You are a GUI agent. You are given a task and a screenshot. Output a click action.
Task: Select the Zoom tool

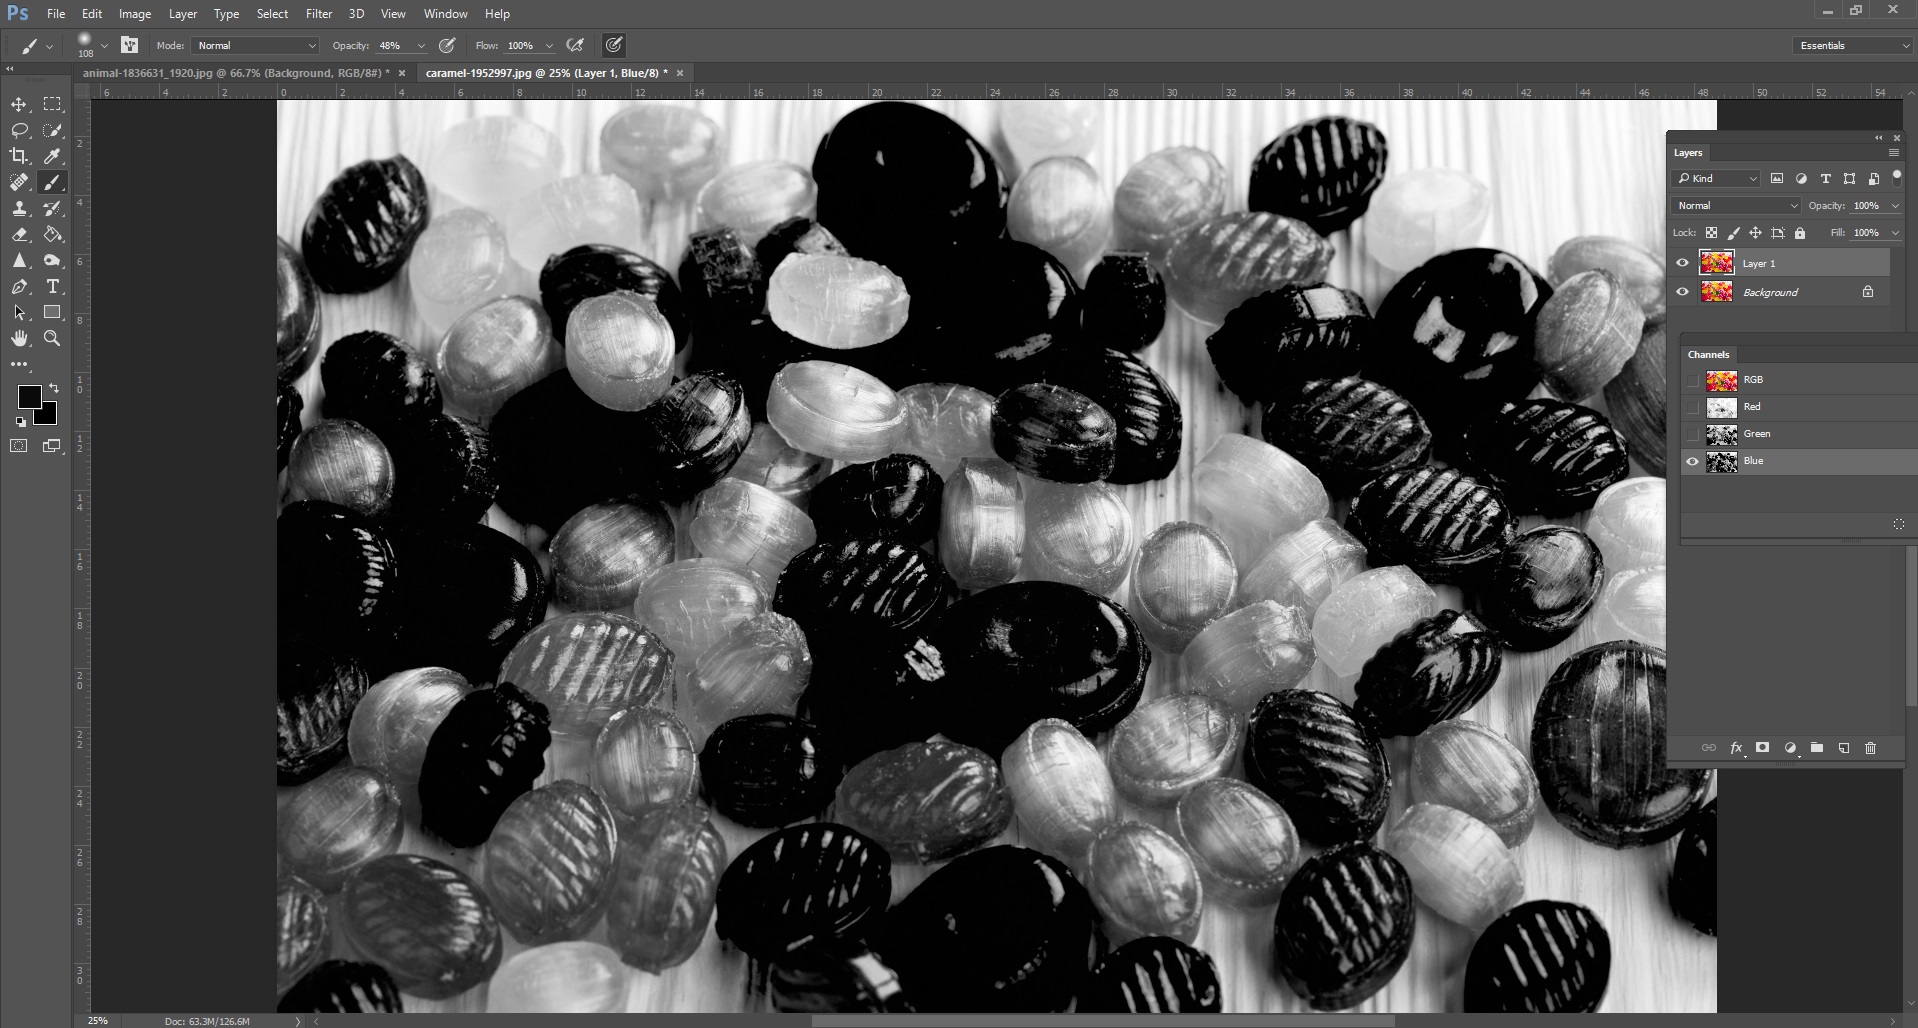pos(52,338)
